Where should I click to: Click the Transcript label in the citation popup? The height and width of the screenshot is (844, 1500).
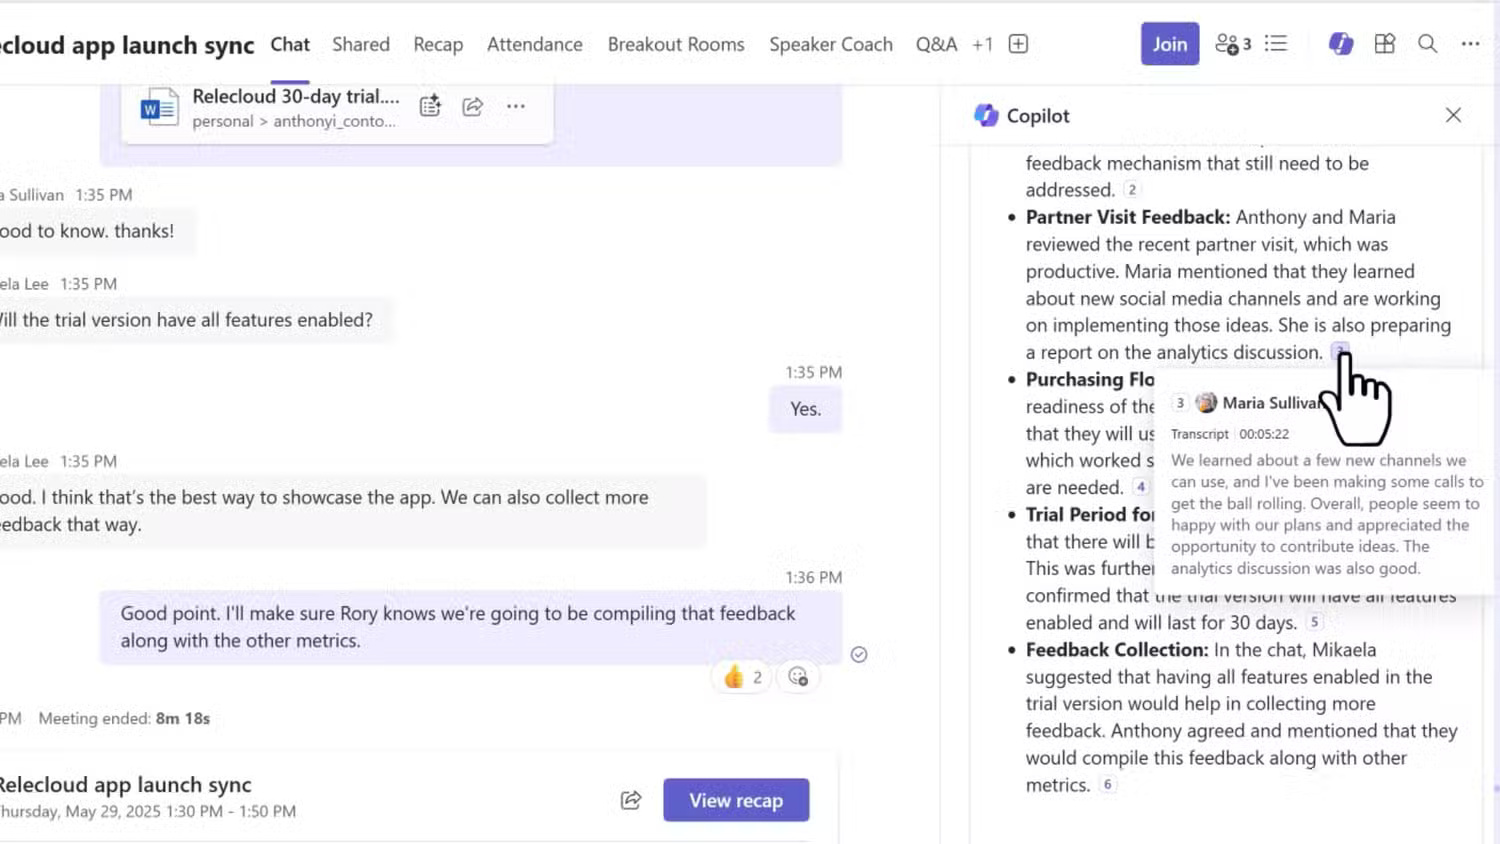pyautogui.click(x=1200, y=434)
